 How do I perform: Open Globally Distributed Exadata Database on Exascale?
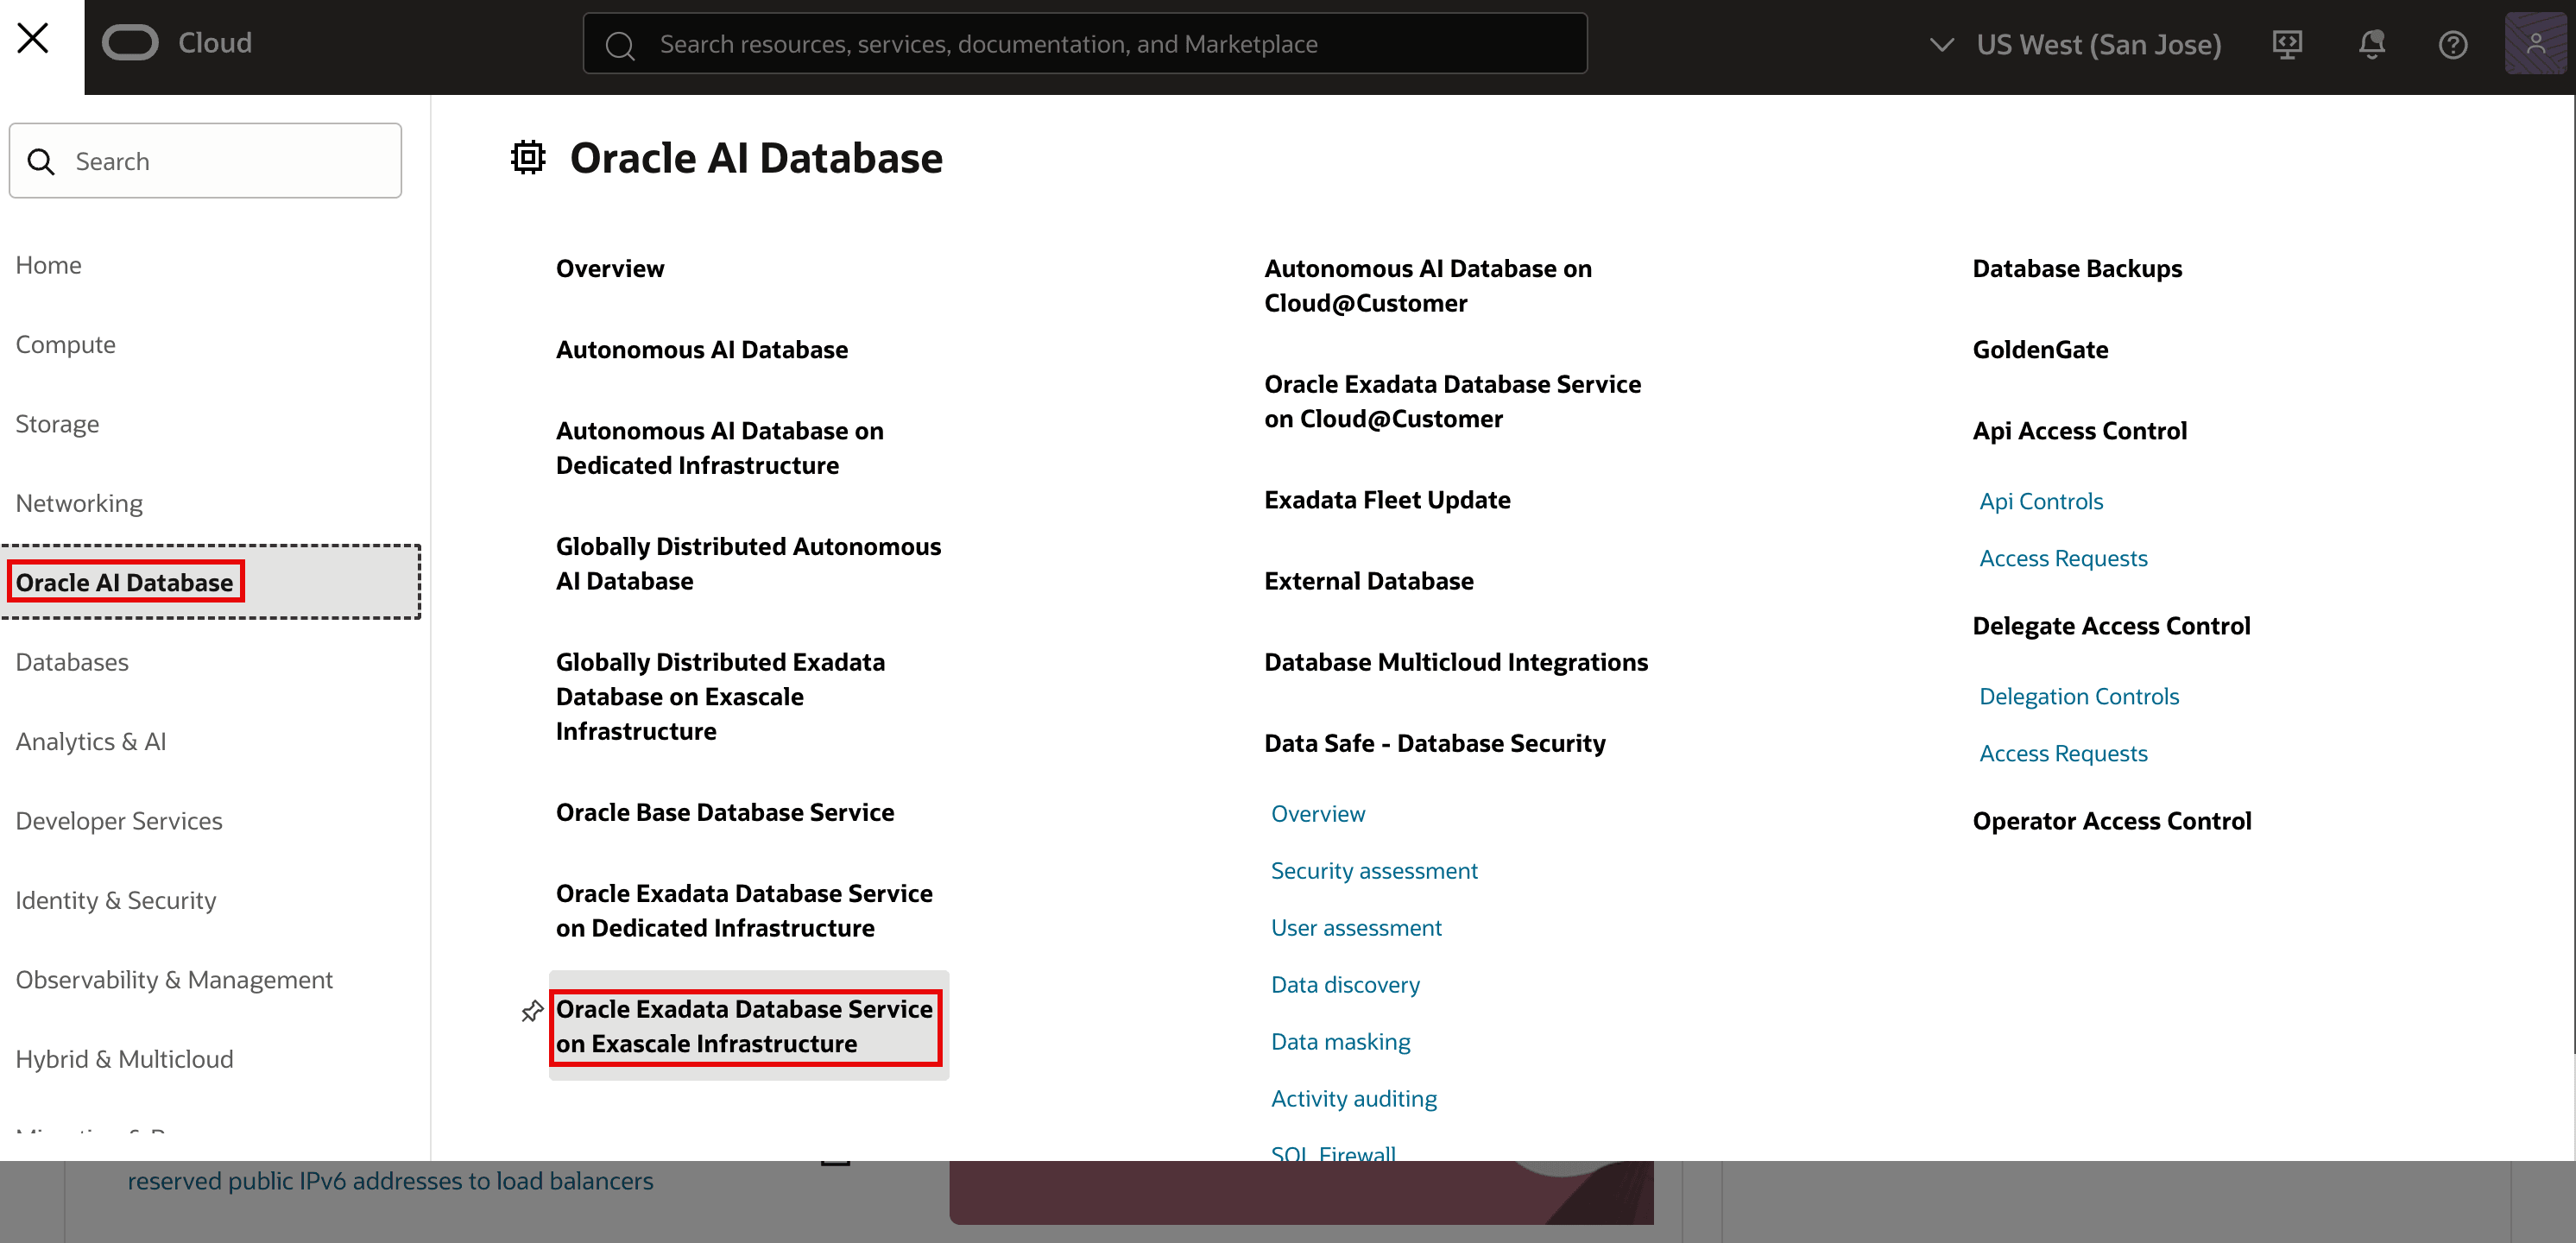[x=720, y=696]
